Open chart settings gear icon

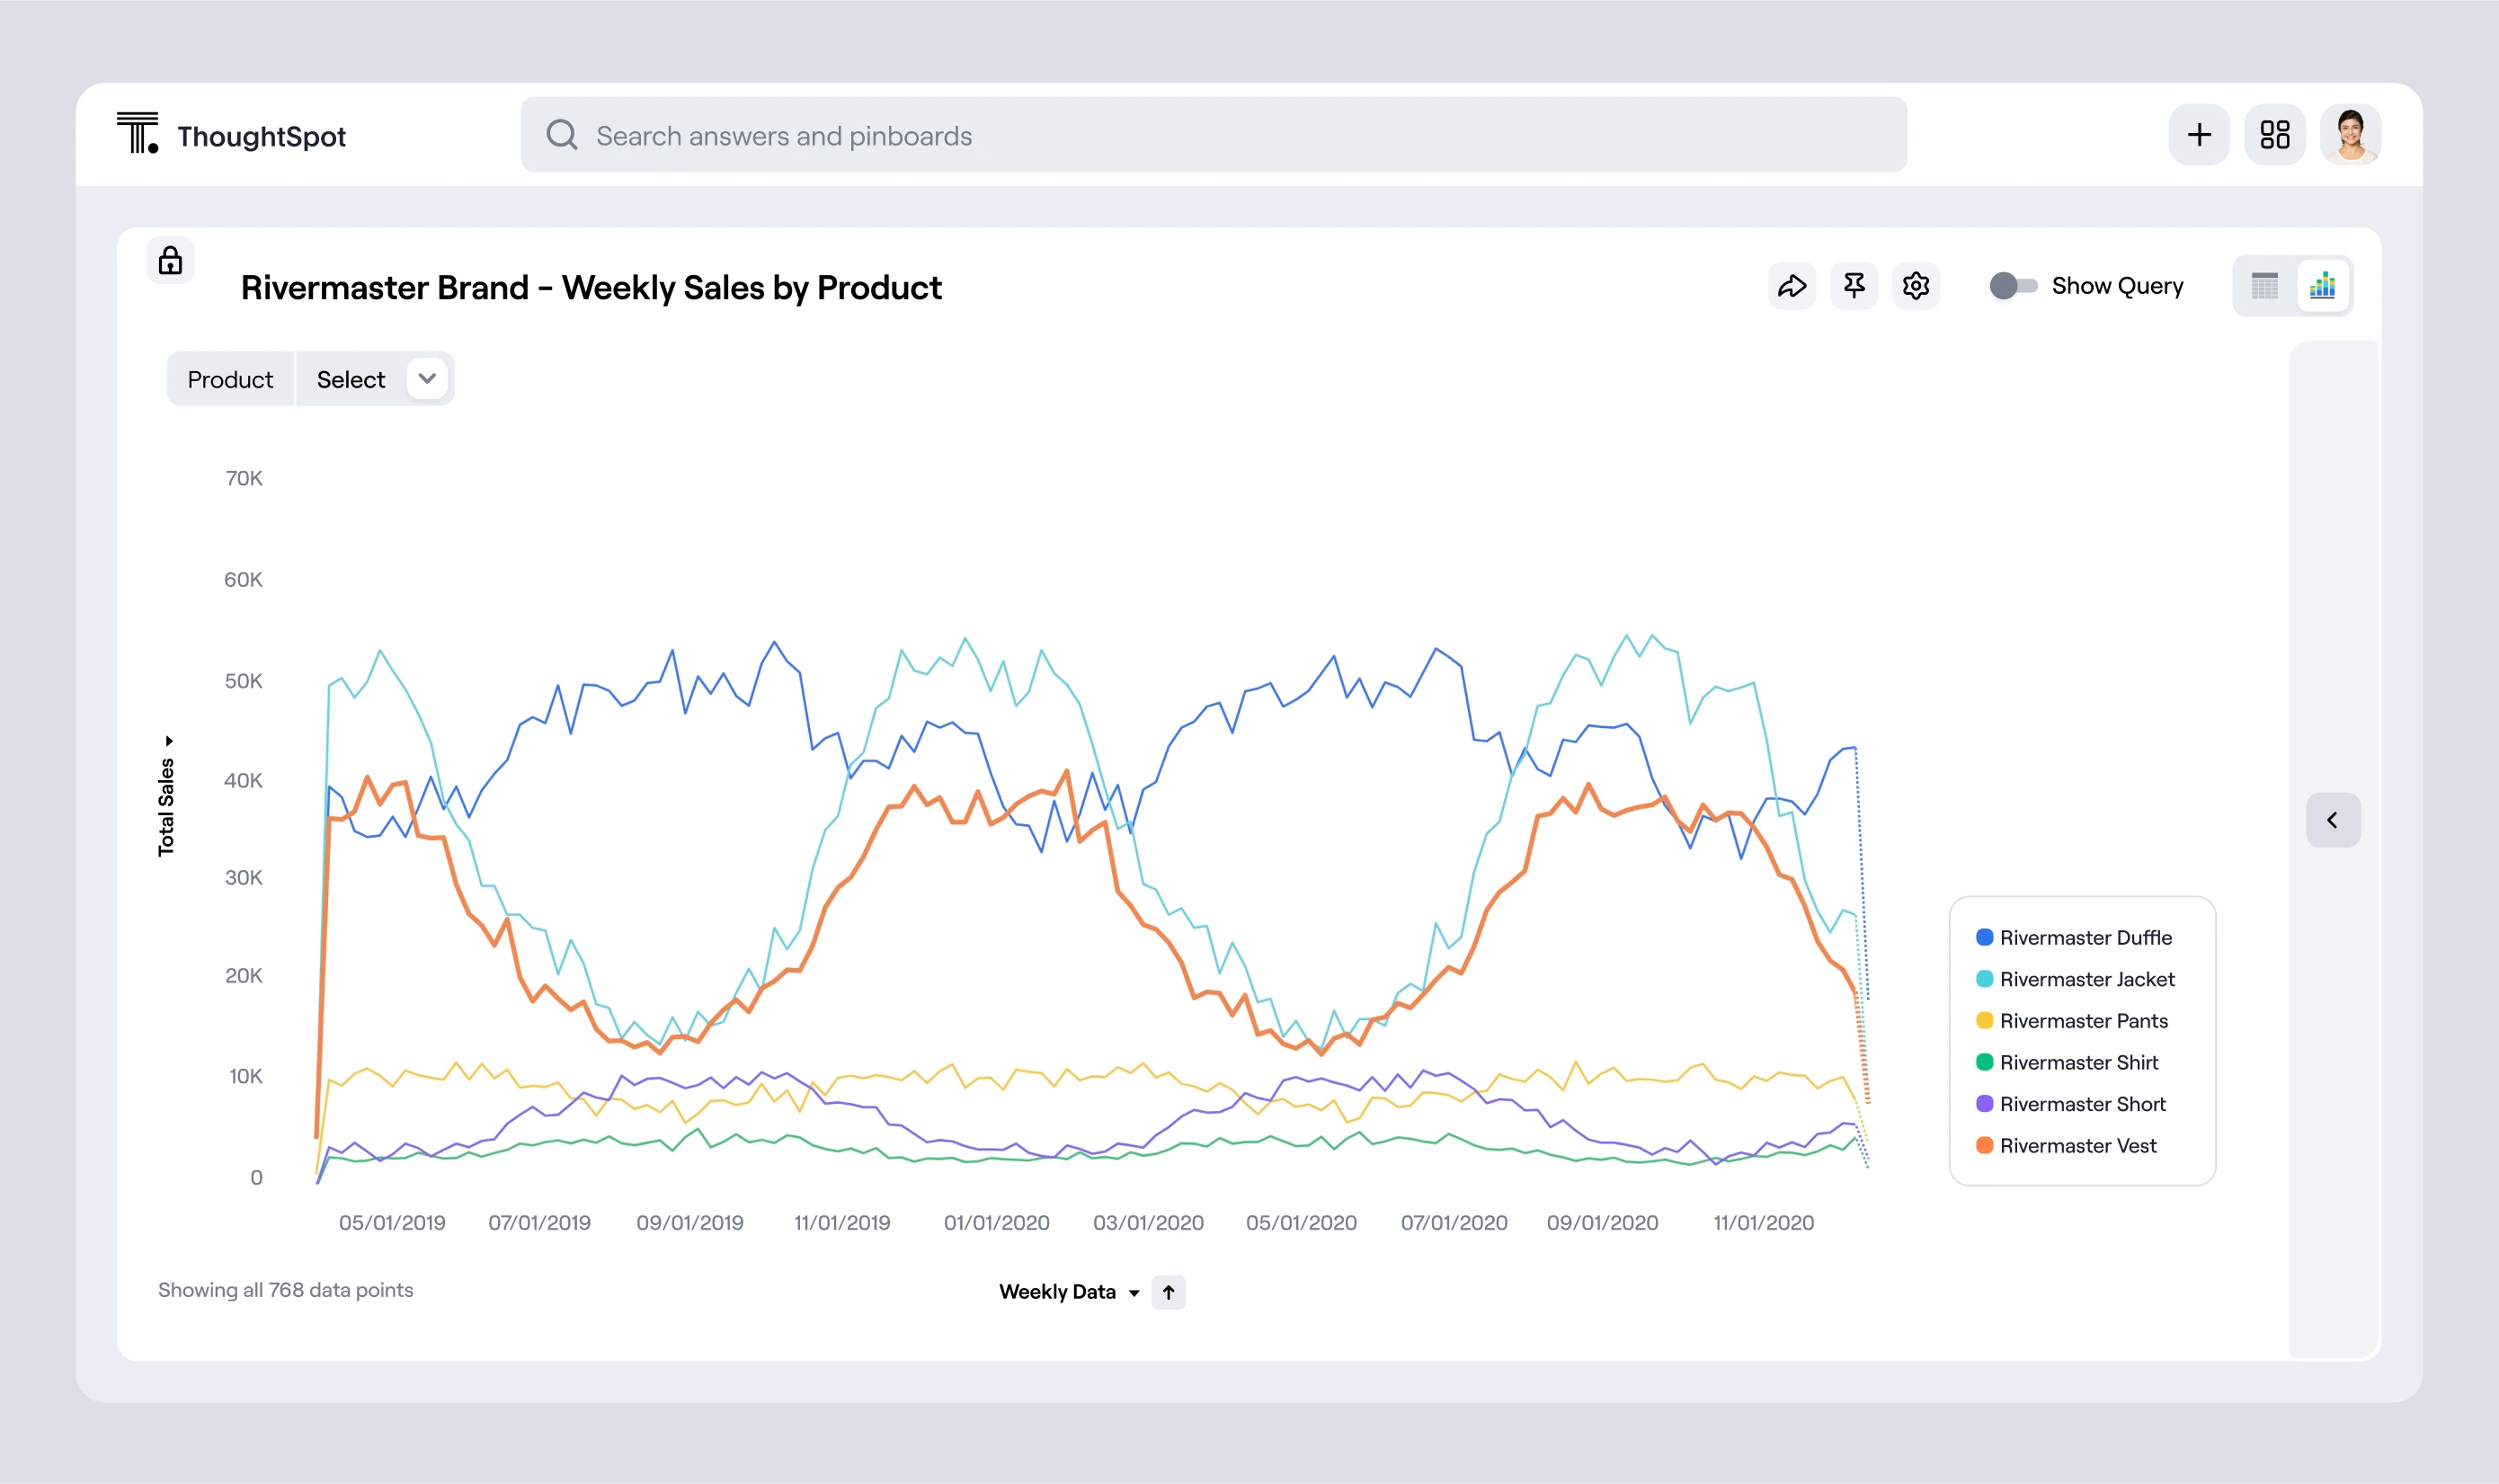1915,286
